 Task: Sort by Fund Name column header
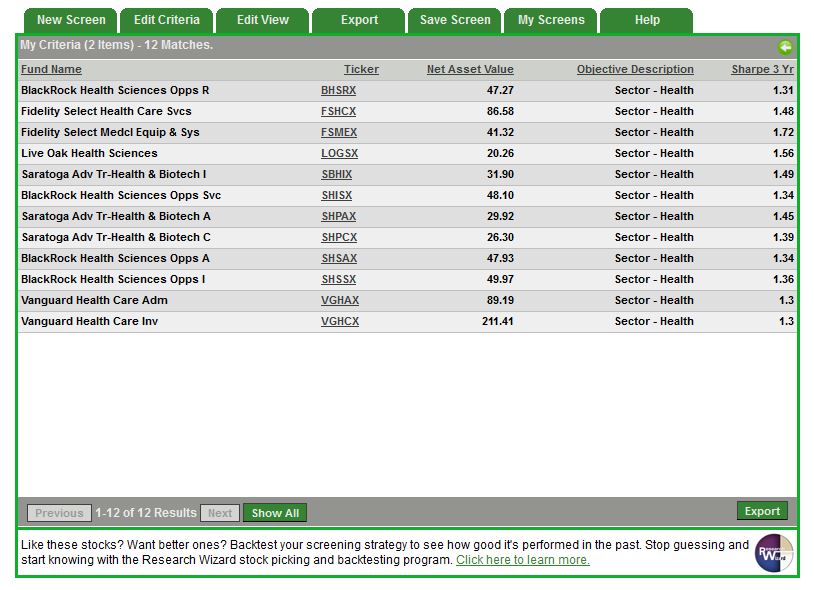51,70
